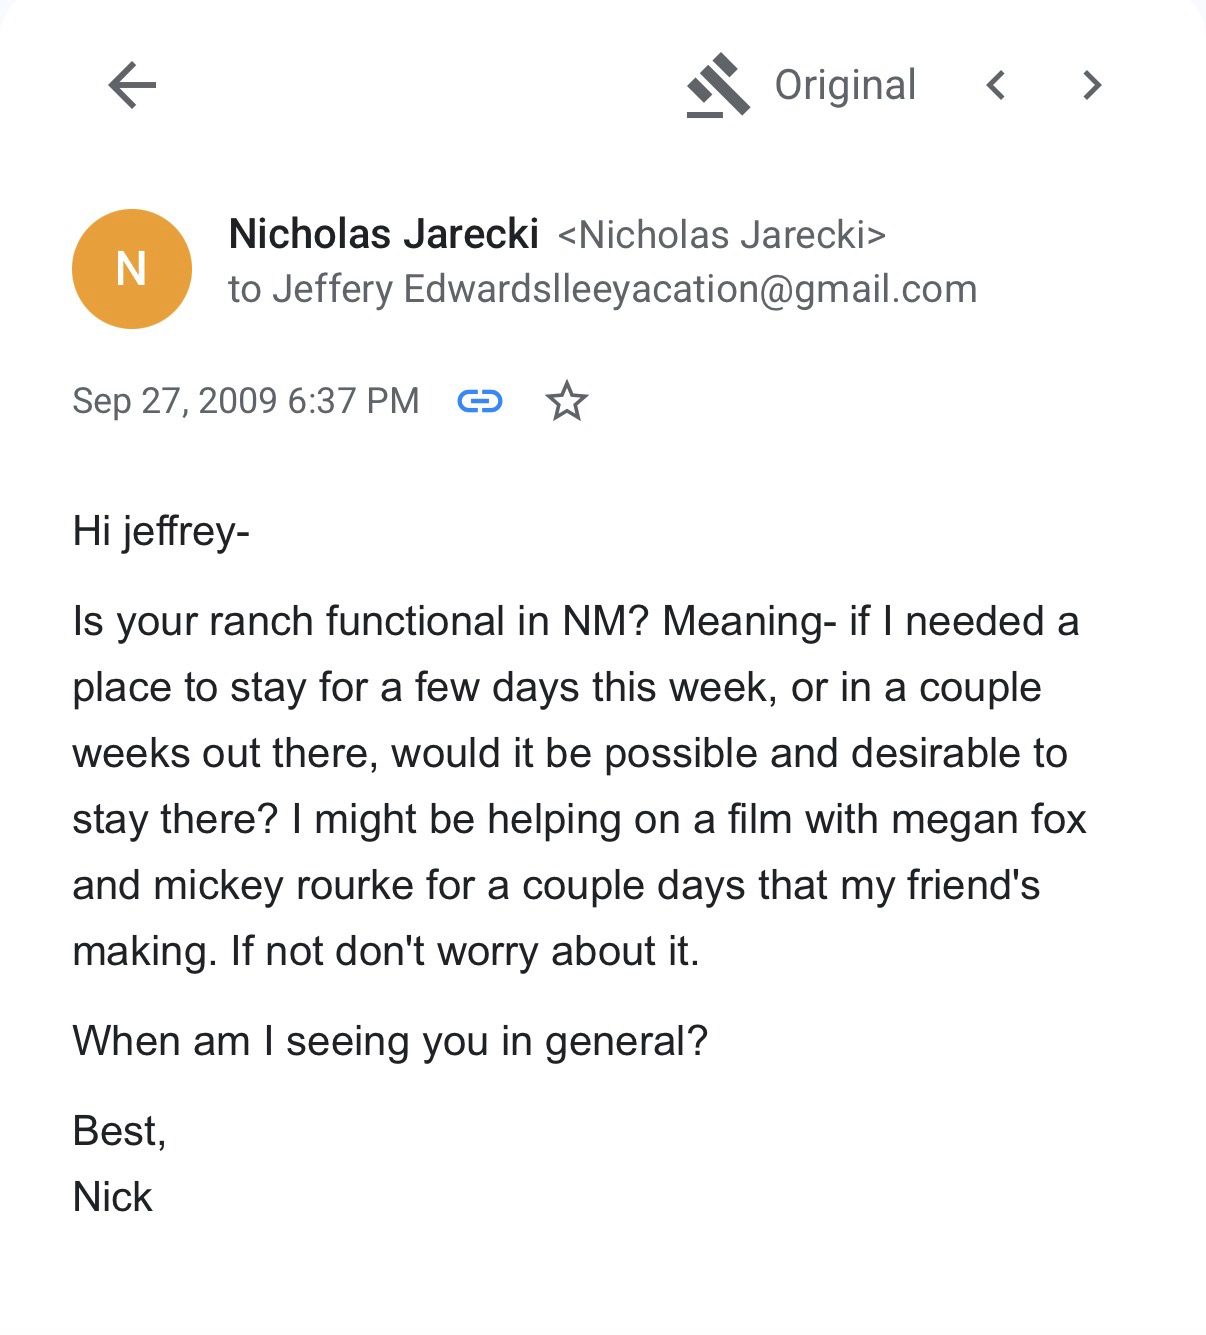Click 'Is your ranch functional in NM?' sentence
Image resolution: width=1206 pixels, height=1335 pixels.
point(362,621)
